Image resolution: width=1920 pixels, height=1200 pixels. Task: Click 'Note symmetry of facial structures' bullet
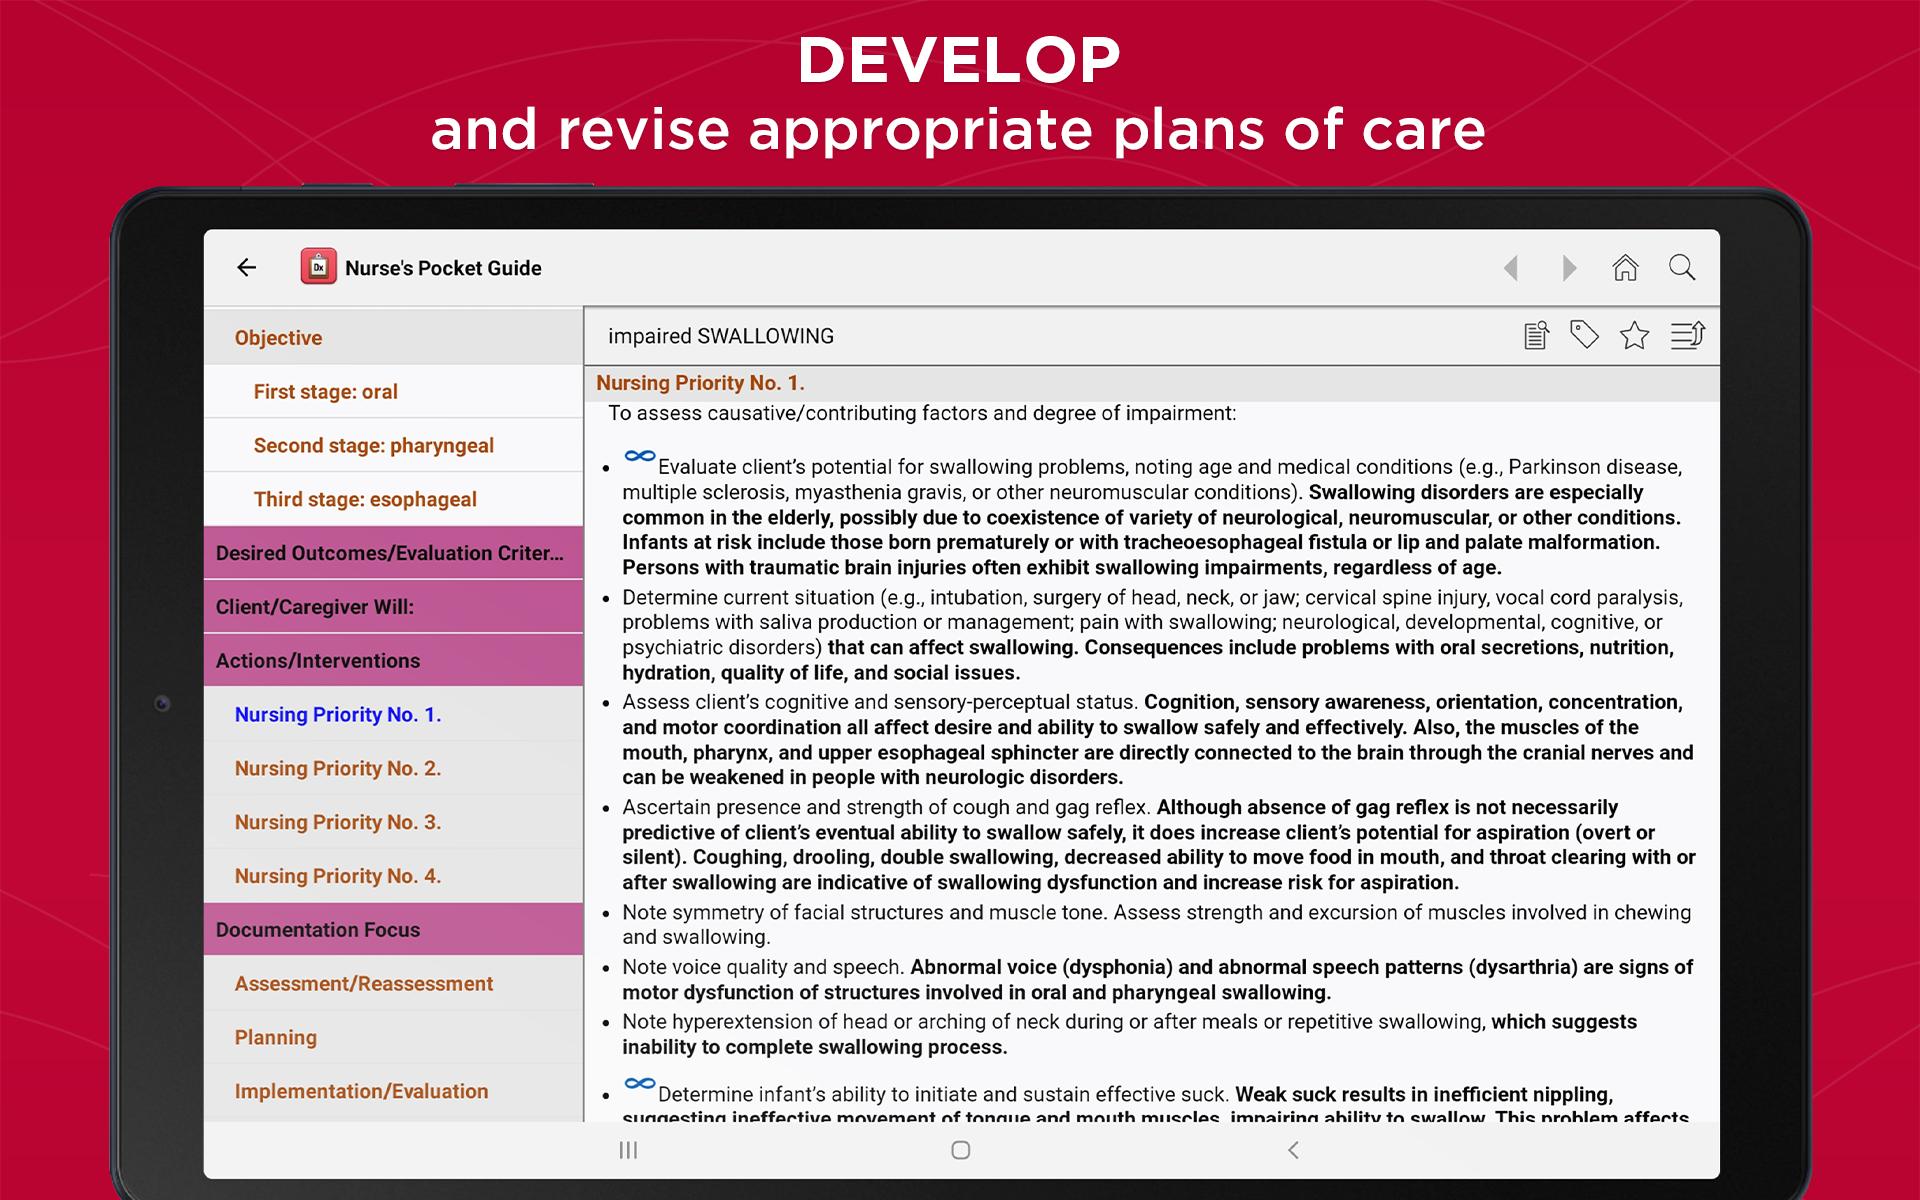coord(1157,925)
